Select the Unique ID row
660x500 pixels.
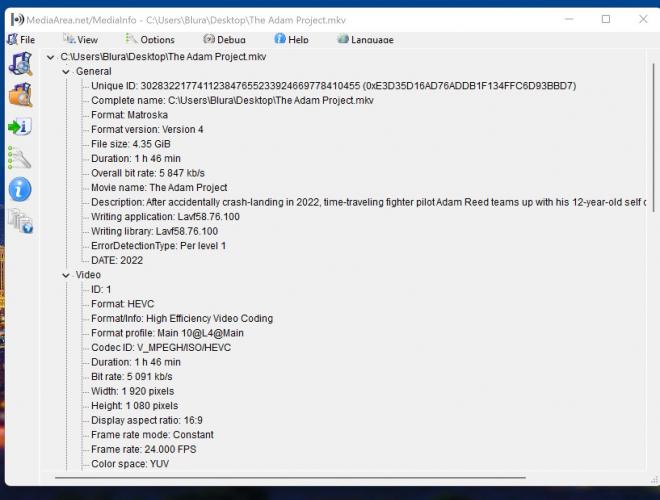[x=333, y=86]
